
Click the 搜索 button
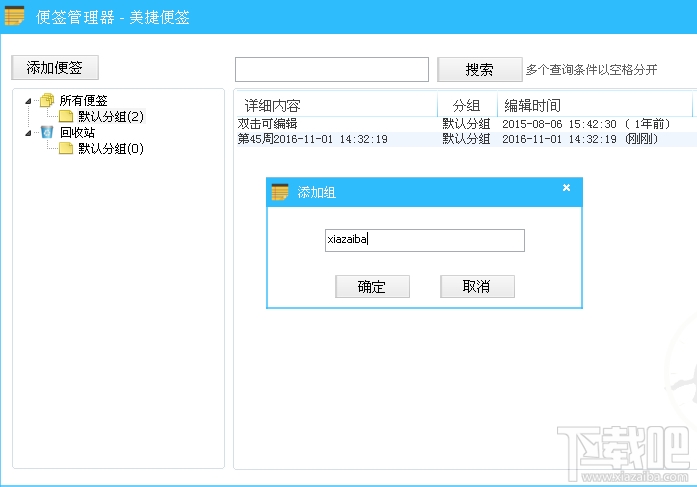coord(479,69)
